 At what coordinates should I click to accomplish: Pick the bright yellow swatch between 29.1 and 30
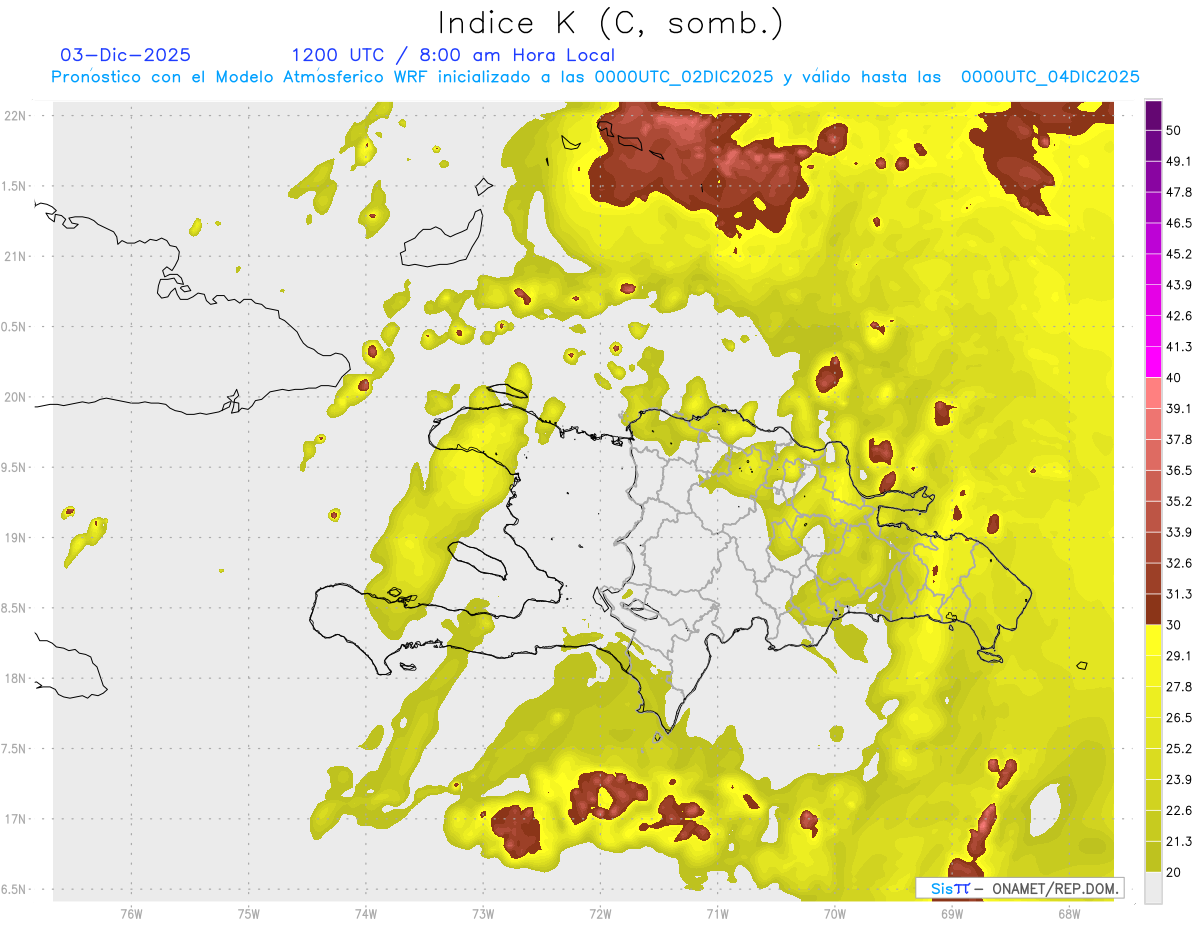[x=1153, y=641]
